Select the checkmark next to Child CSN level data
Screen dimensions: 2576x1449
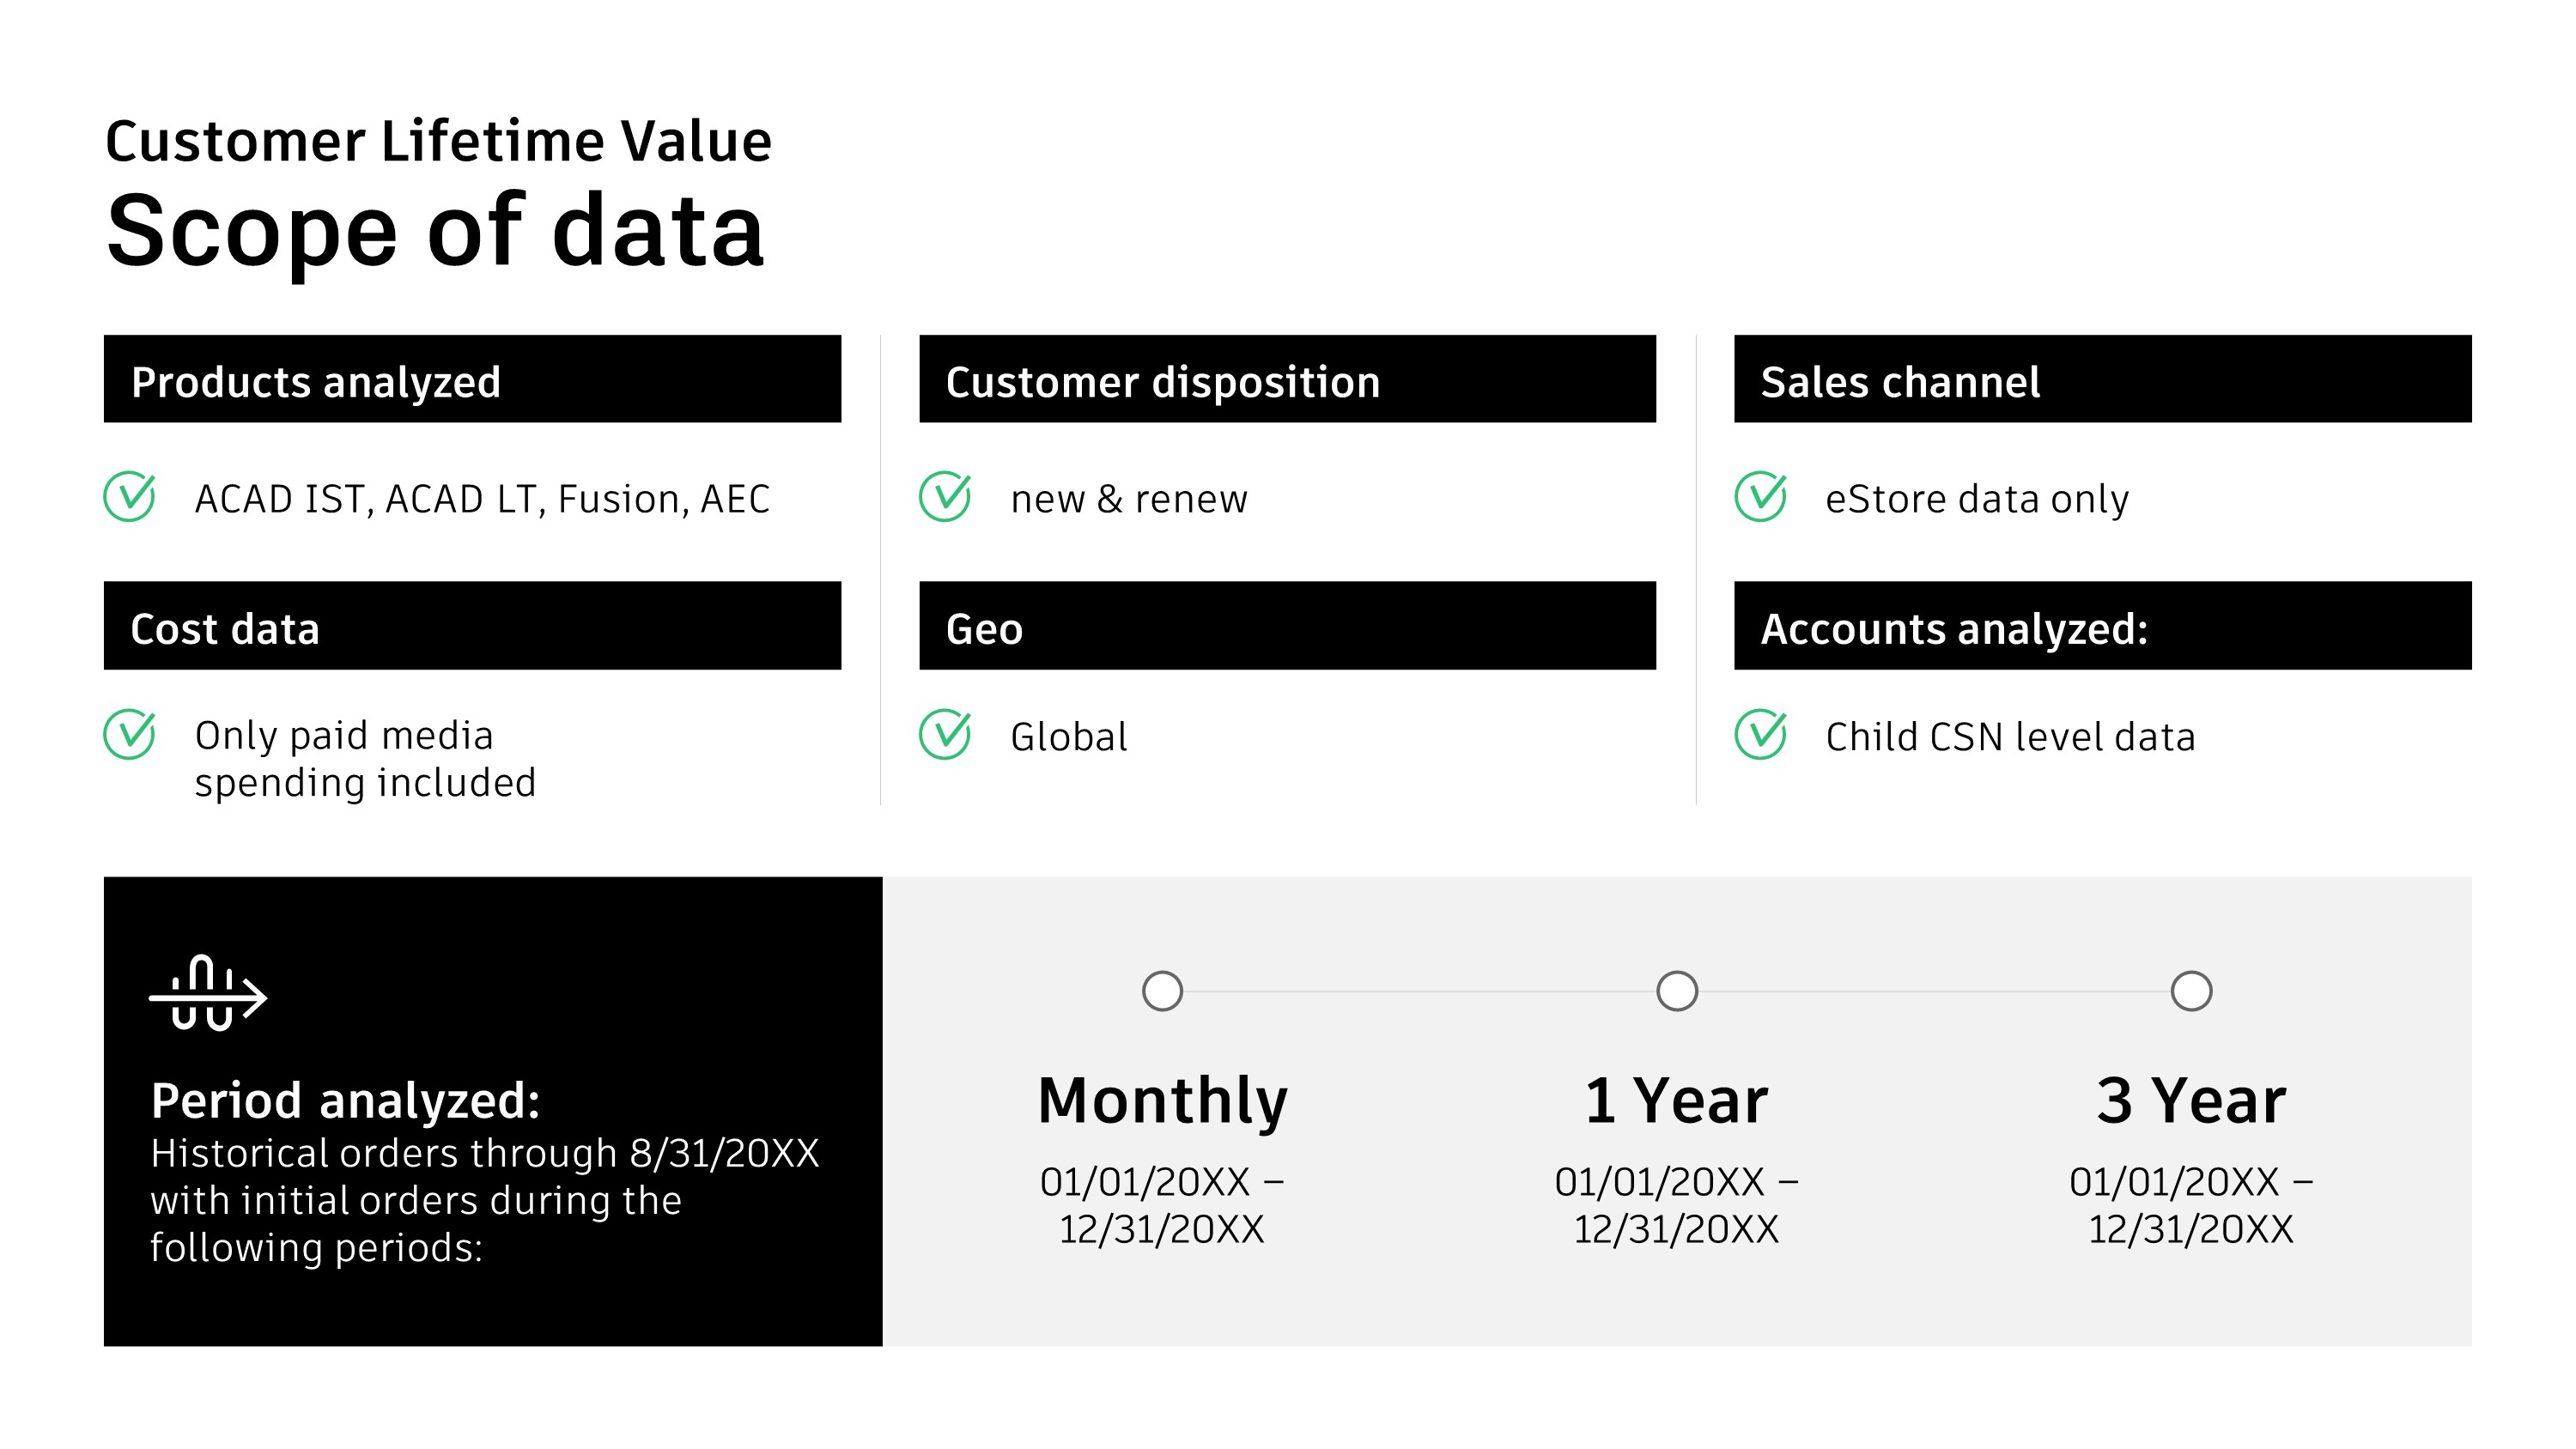(x=1761, y=734)
